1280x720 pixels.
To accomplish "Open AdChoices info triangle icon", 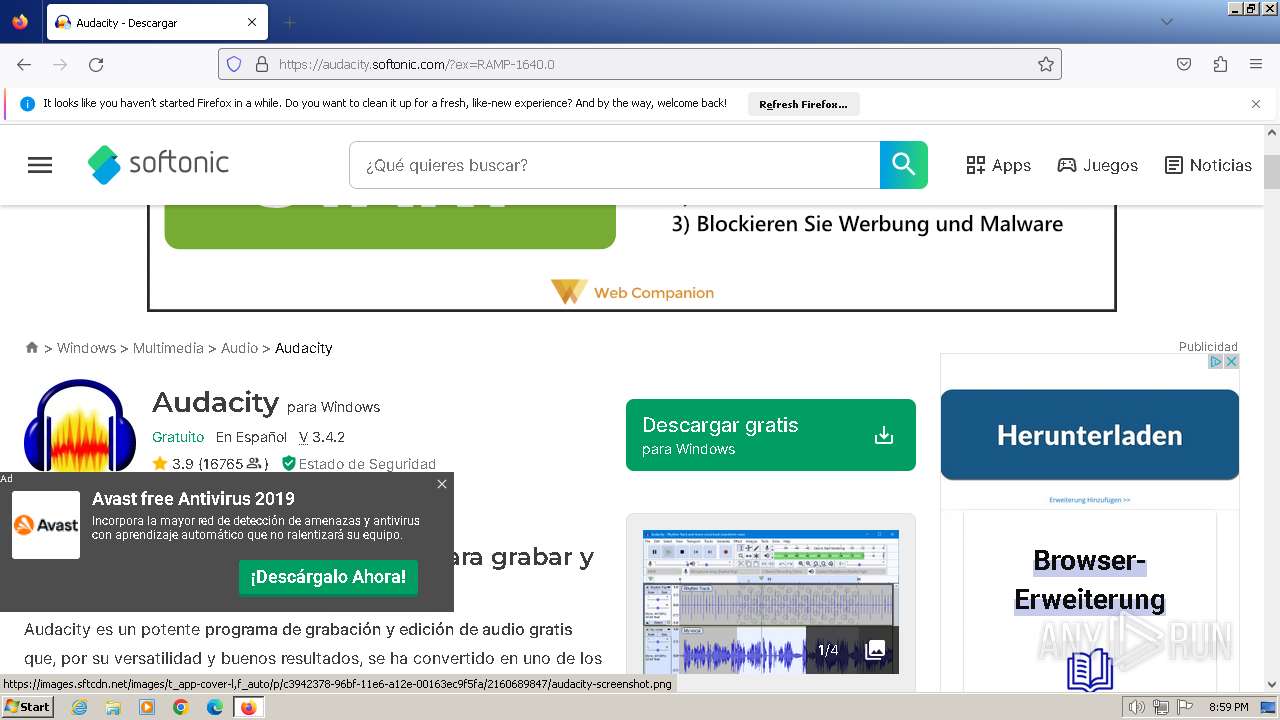I will coord(1217,361).
